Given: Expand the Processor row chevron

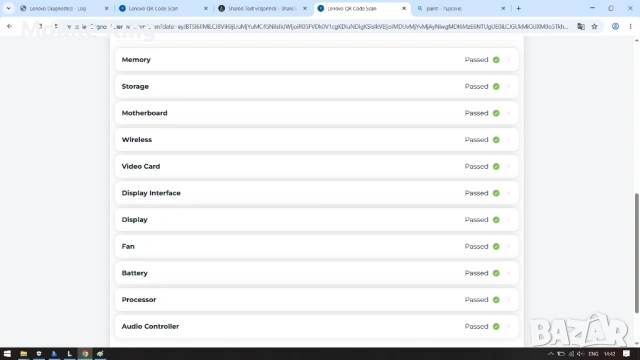Looking at the screenshot, I should (509, 300).
